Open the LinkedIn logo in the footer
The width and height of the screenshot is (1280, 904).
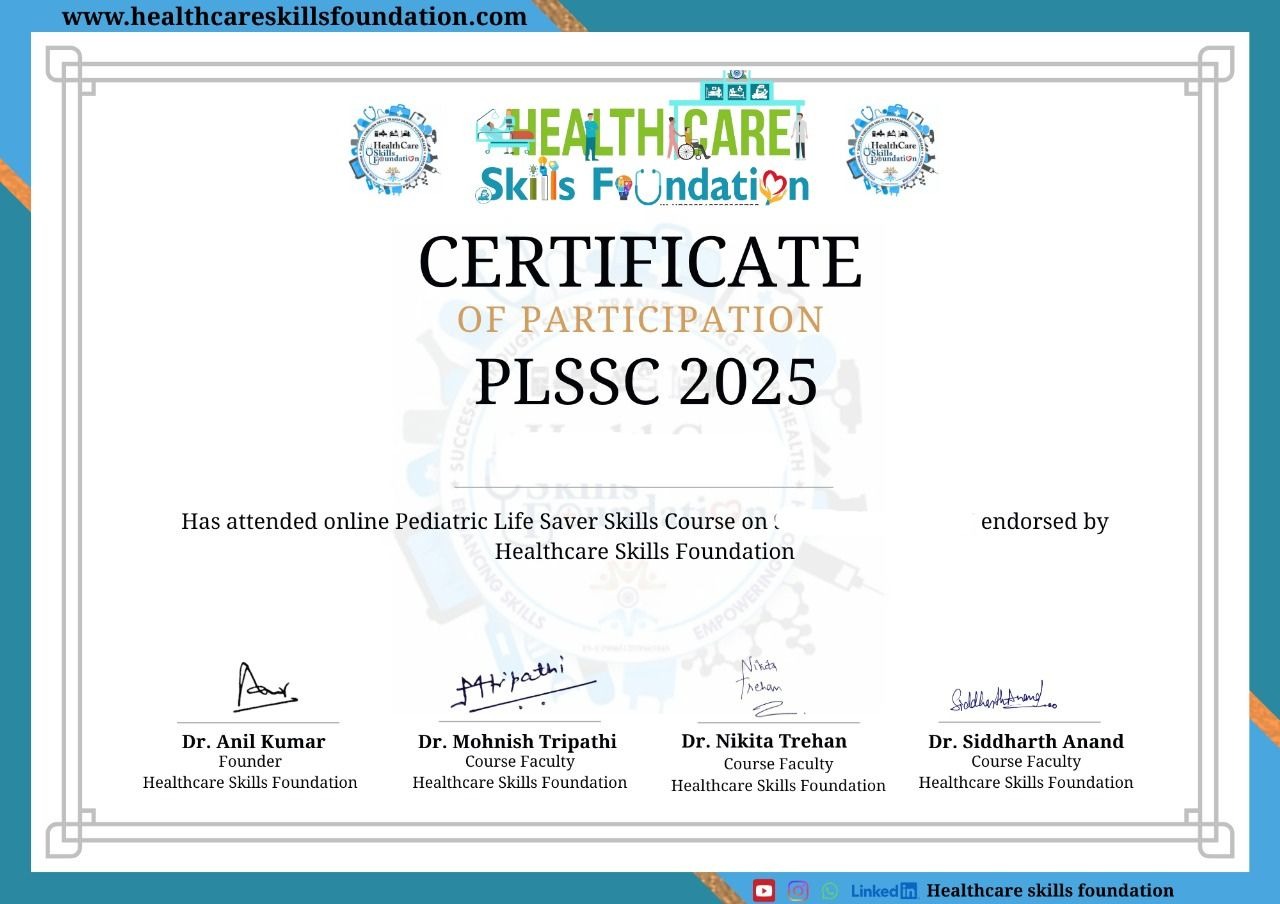(x=884, y=890)
